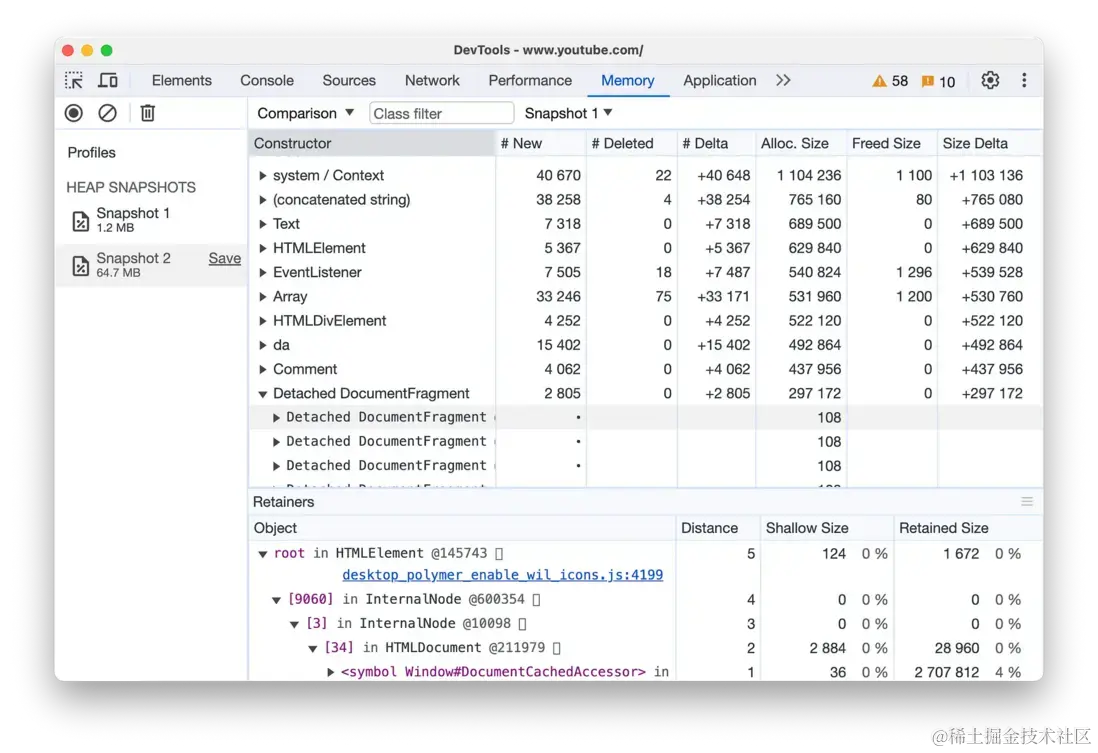Sort by the Freed Size column header

point(892,144)
